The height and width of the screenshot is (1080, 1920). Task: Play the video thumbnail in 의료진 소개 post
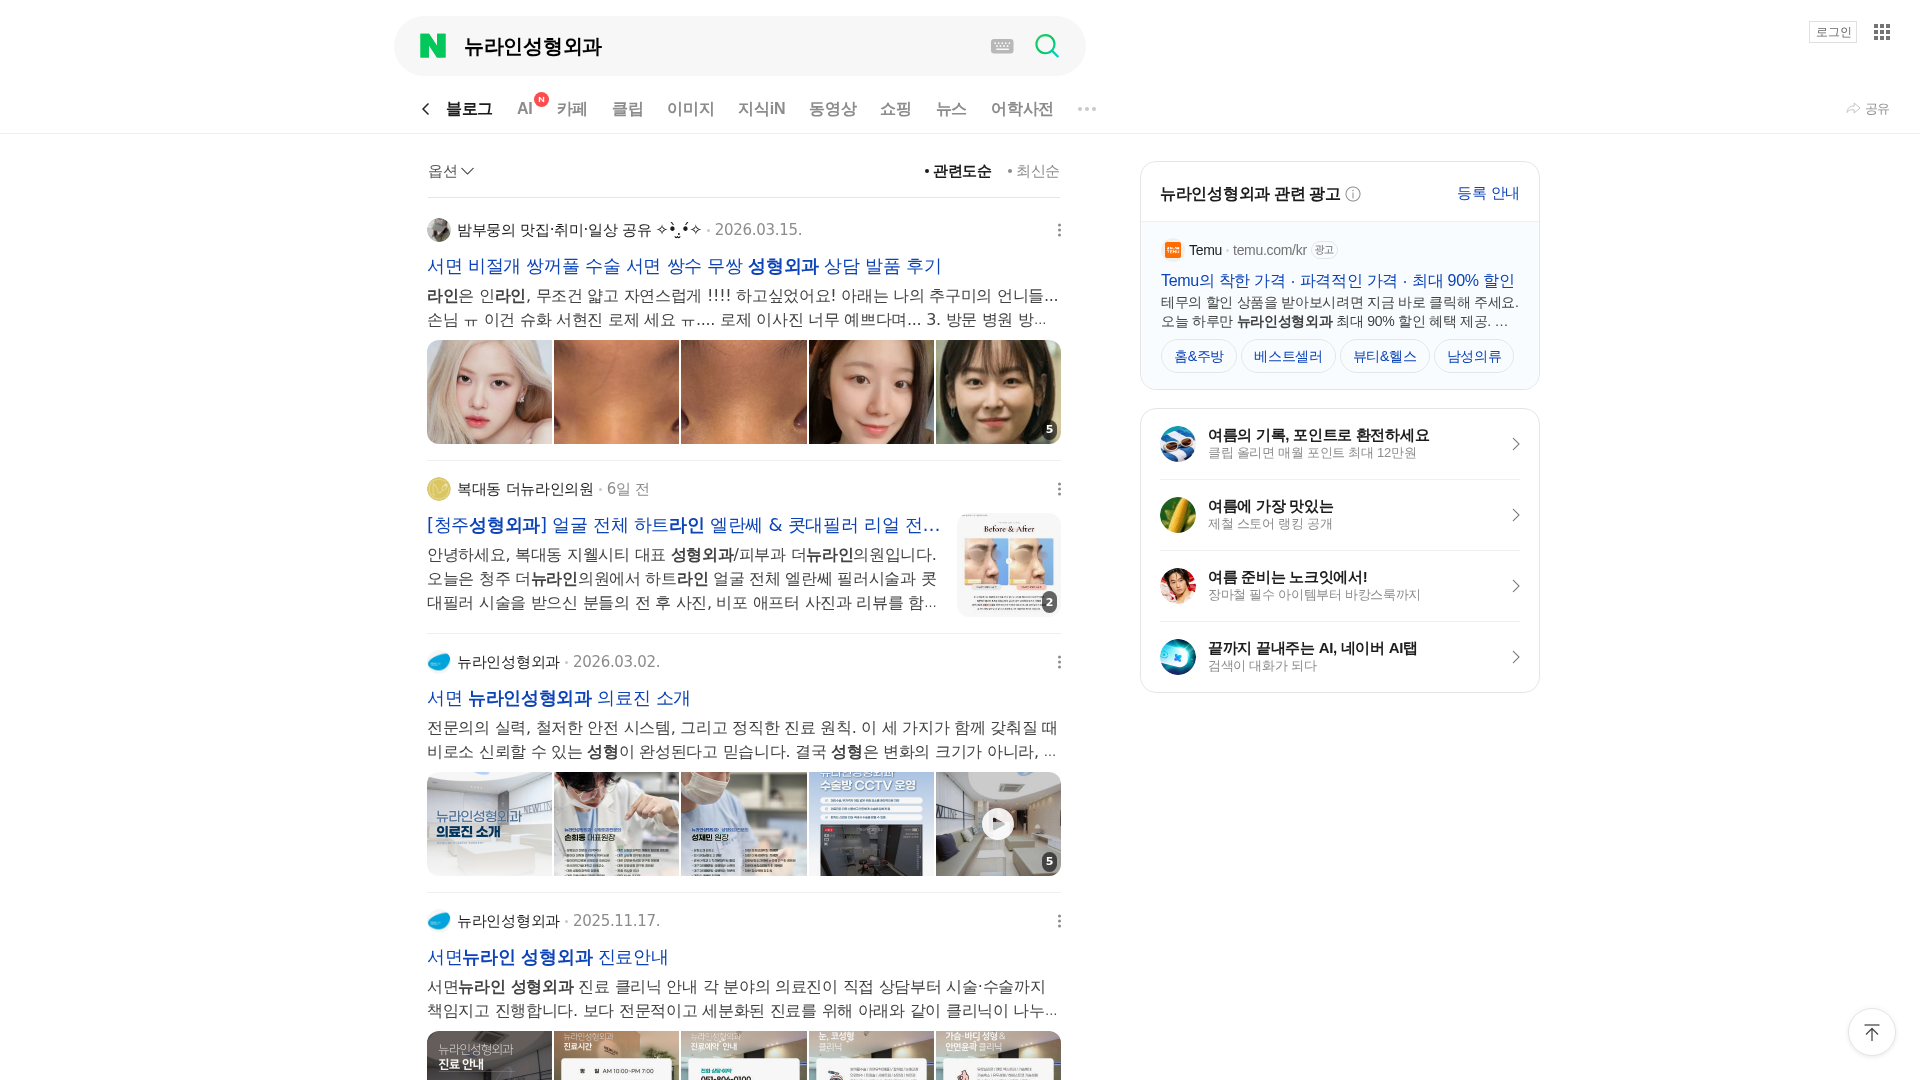coord(998,823)
